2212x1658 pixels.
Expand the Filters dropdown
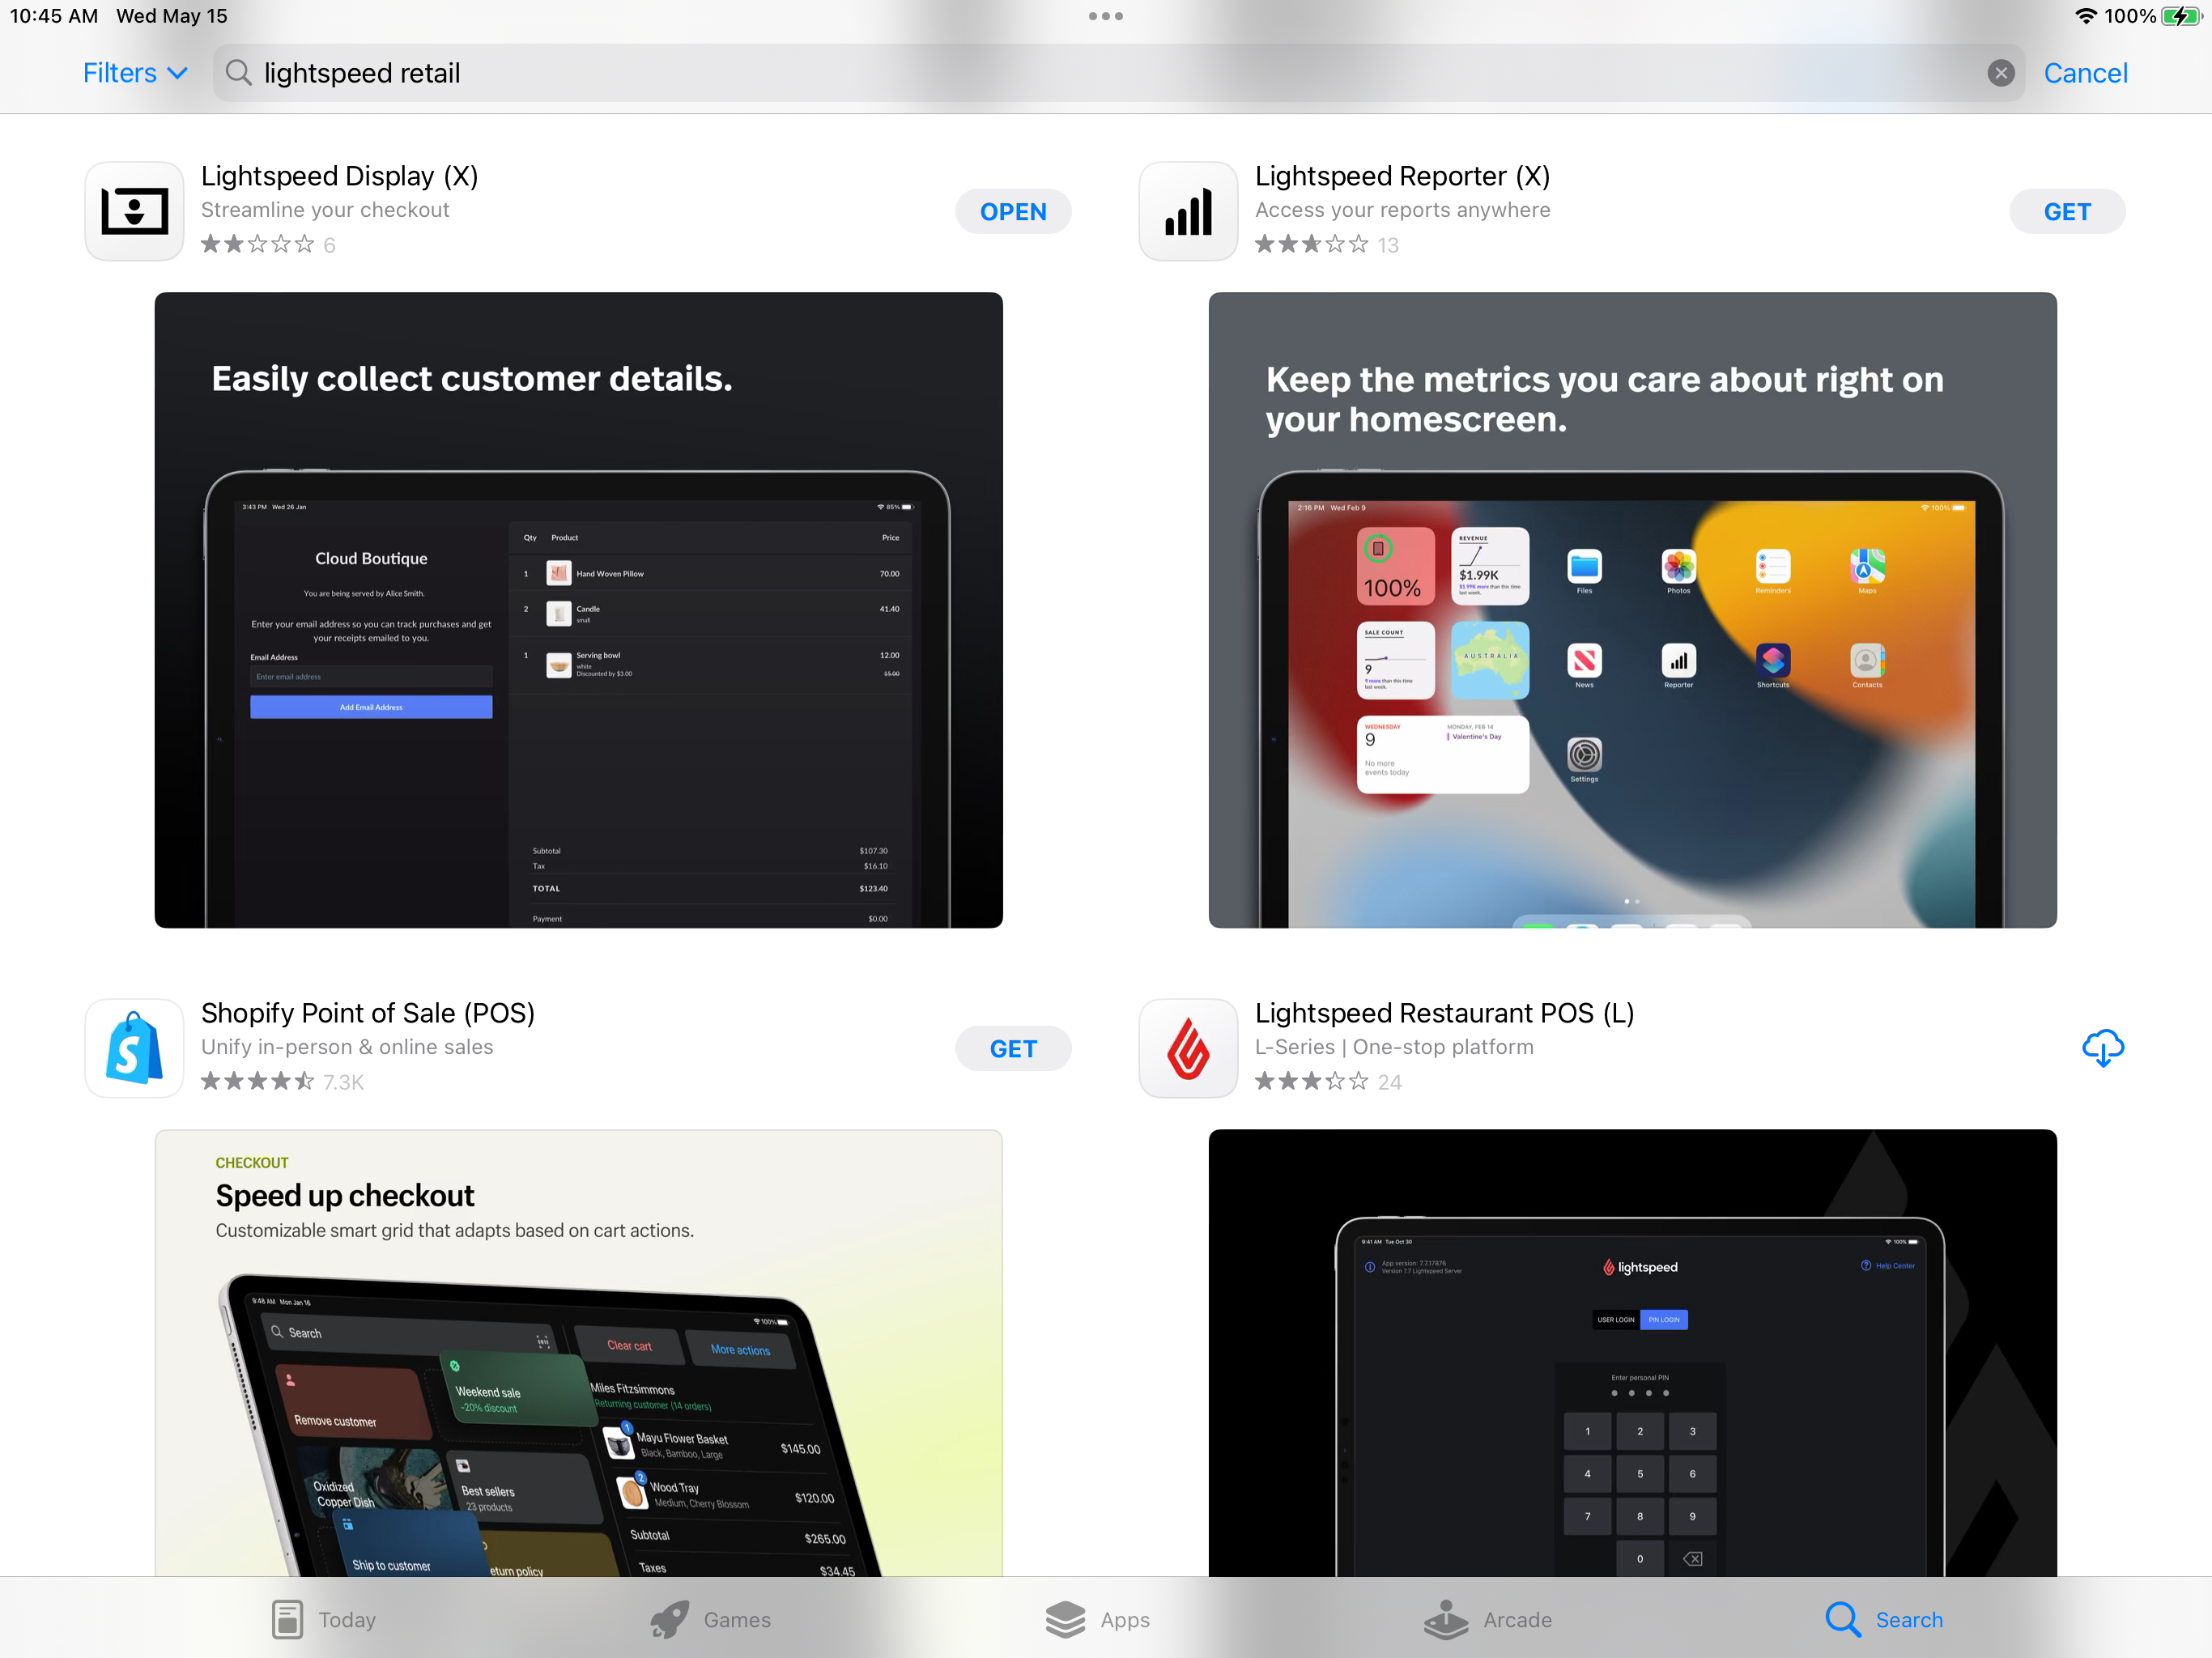tap(135, 73)
